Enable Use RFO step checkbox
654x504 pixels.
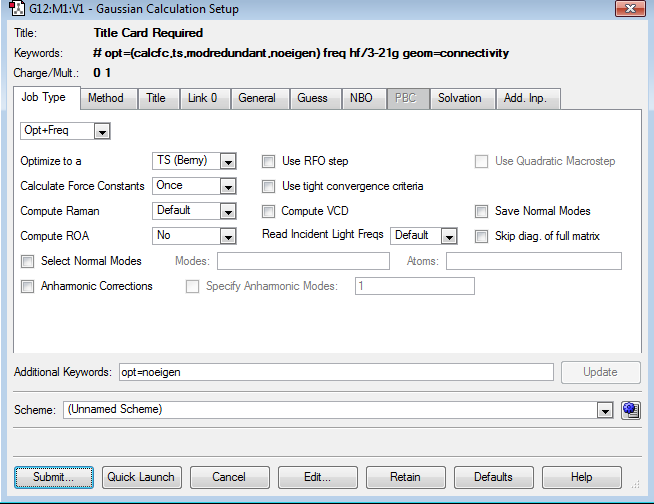(268, 161)
